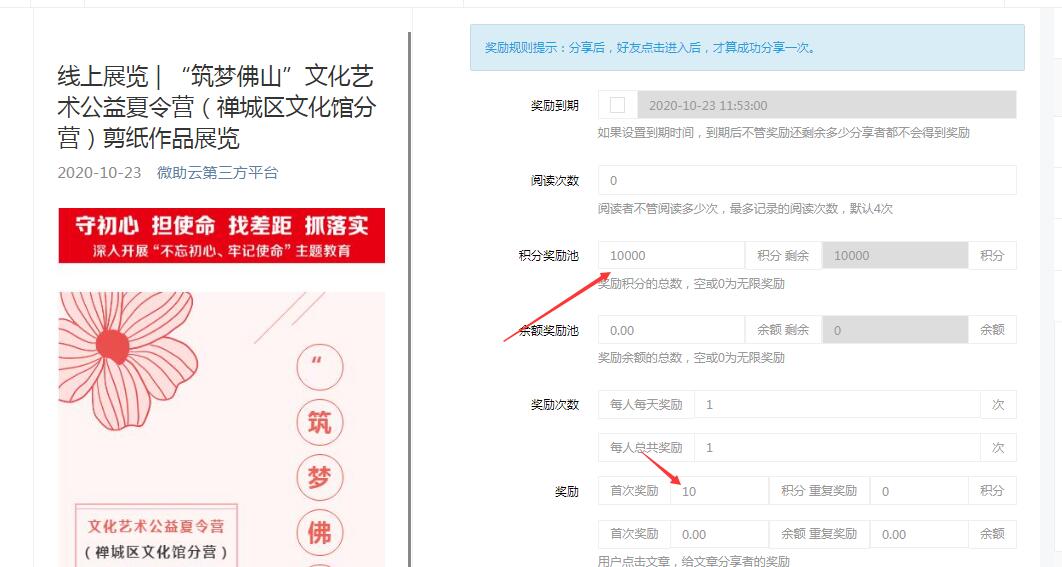
Task: Click the hint 奖励积分的总数，空或0为无限奖励
Action: click(691, 283)
